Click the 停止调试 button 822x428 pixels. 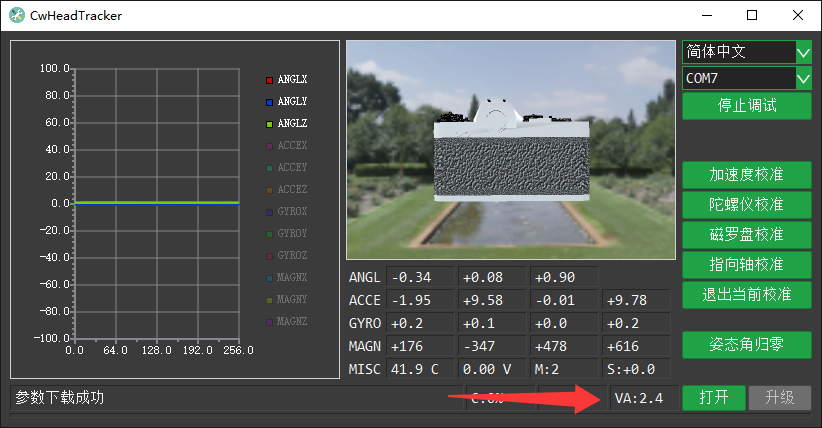click(747, 106)
